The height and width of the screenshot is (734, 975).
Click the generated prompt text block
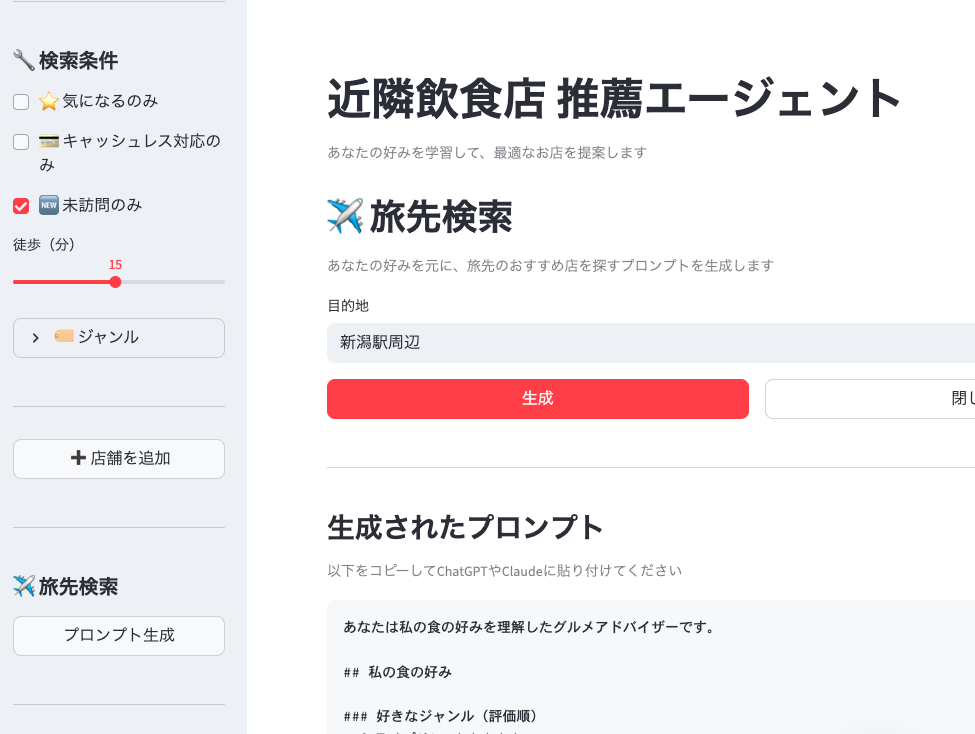pyautogui.click(x=651, y=667)
